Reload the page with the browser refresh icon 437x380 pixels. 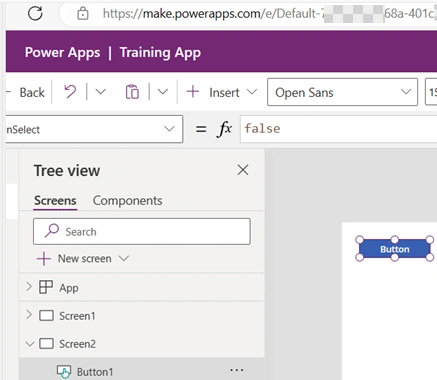(35, 13)
